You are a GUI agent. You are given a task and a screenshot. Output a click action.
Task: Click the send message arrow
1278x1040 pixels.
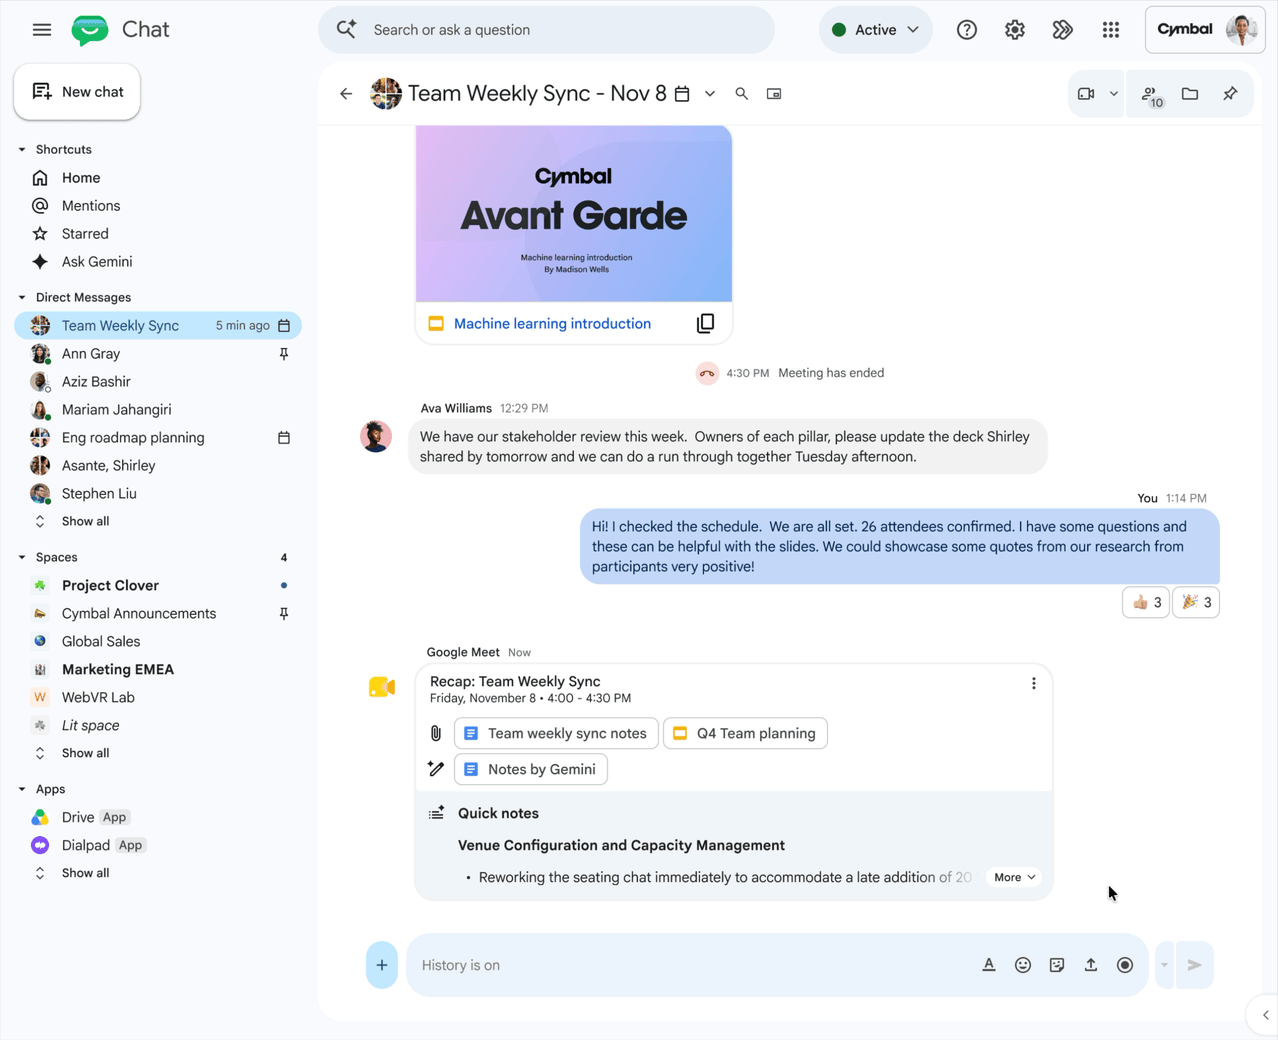(x=1195, y=965)
